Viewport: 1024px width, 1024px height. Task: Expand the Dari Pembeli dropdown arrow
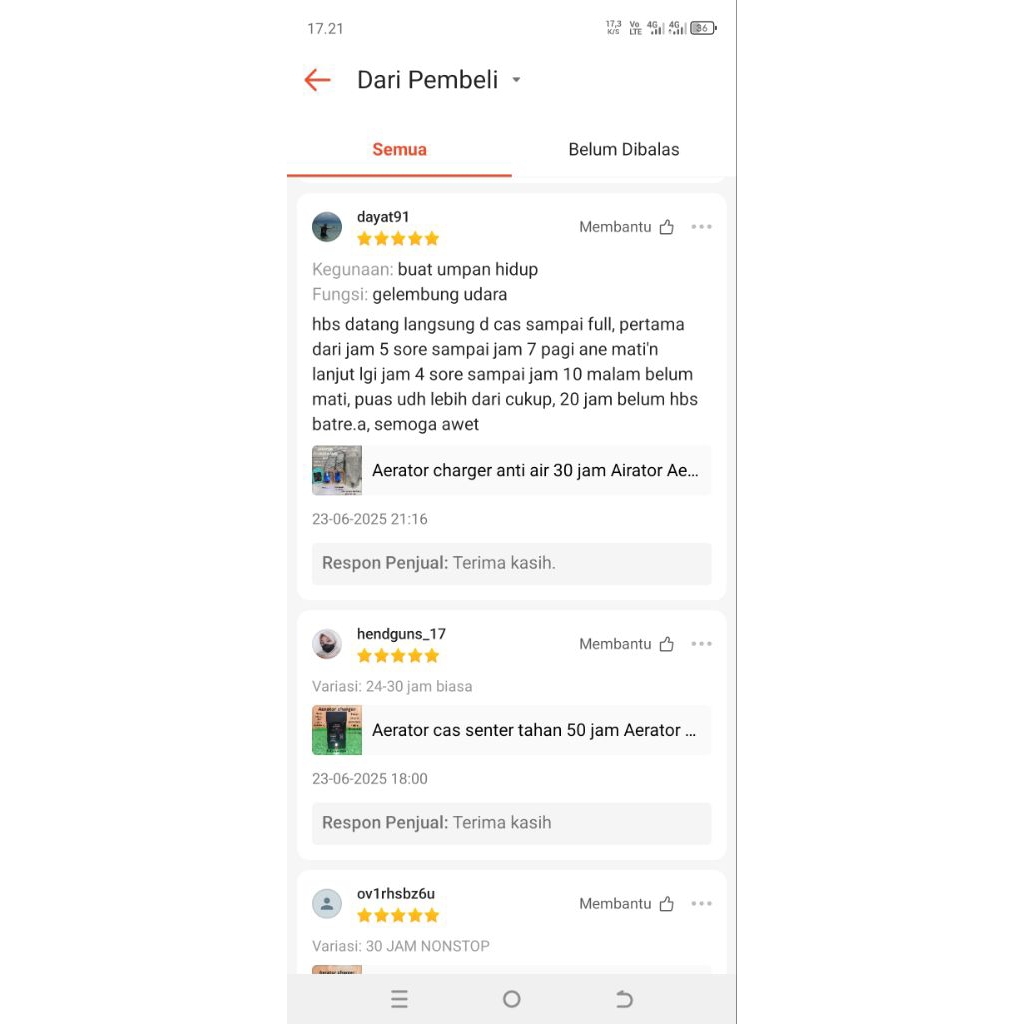516,80
